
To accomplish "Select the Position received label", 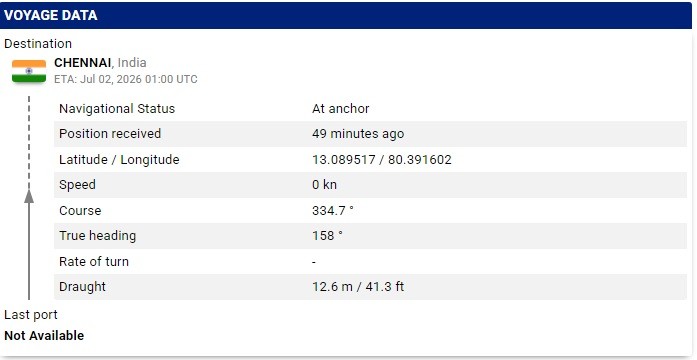I will pyautogui.click(x=110, y=134).
